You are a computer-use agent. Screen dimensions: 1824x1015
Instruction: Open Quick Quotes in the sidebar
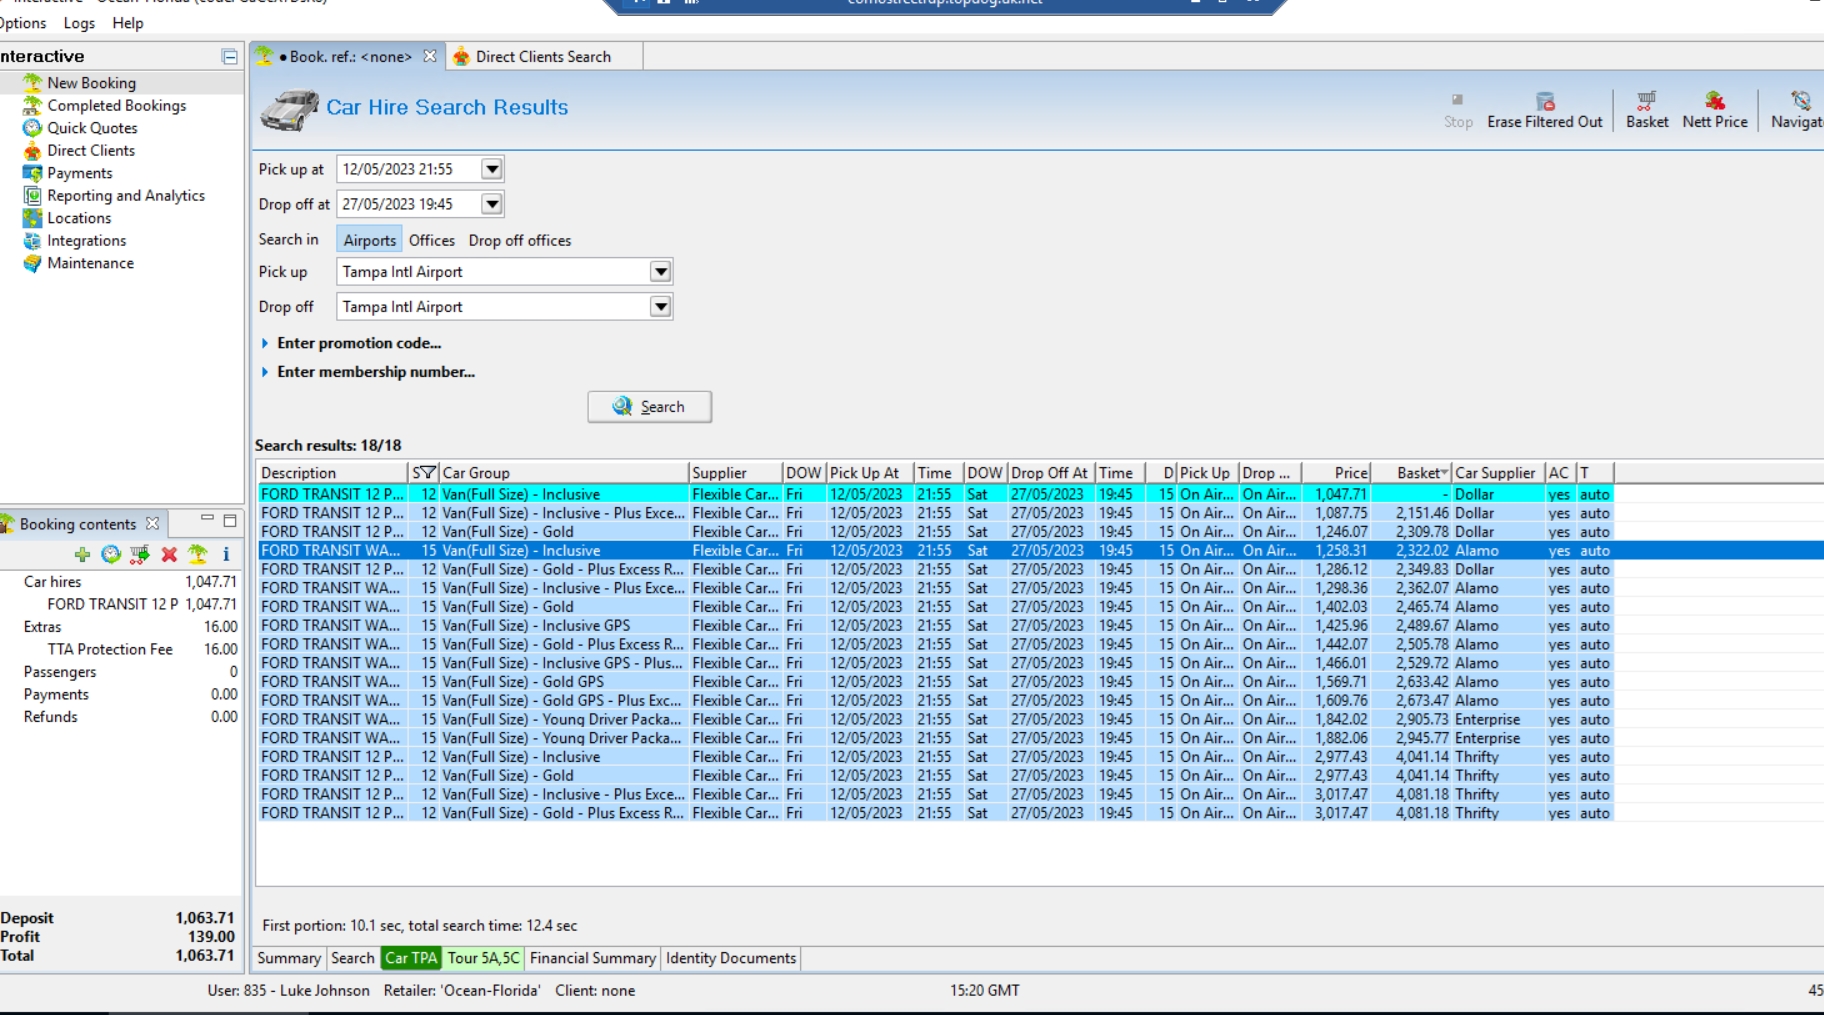click(x=92, y=128)
